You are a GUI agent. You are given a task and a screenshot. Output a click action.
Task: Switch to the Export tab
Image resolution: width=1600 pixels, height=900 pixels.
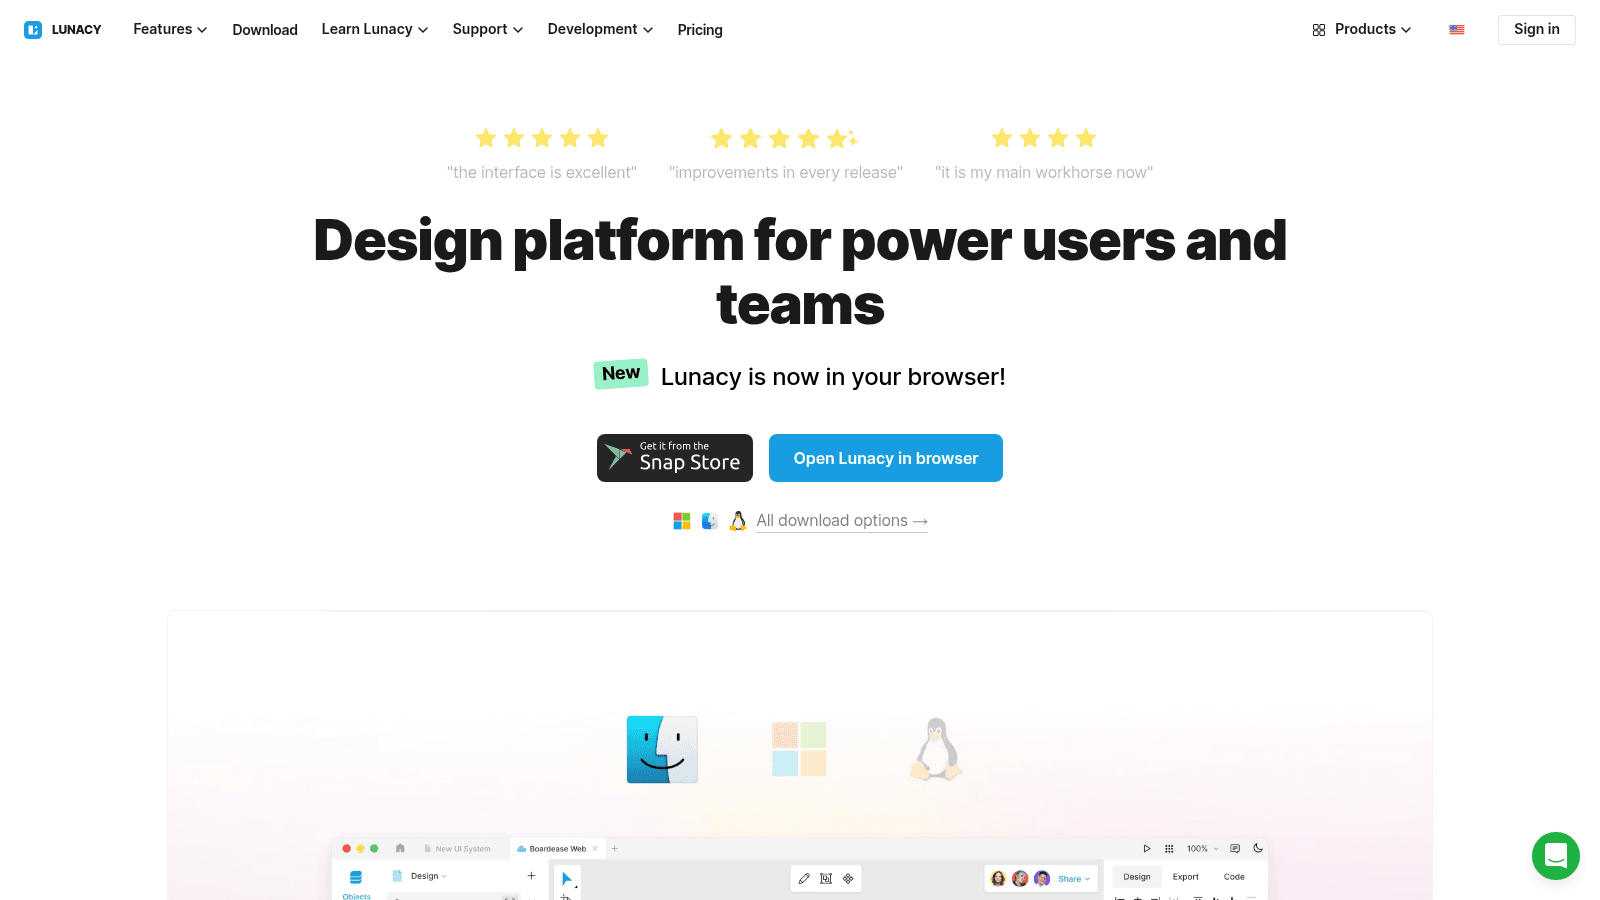tap(1186, 877)
